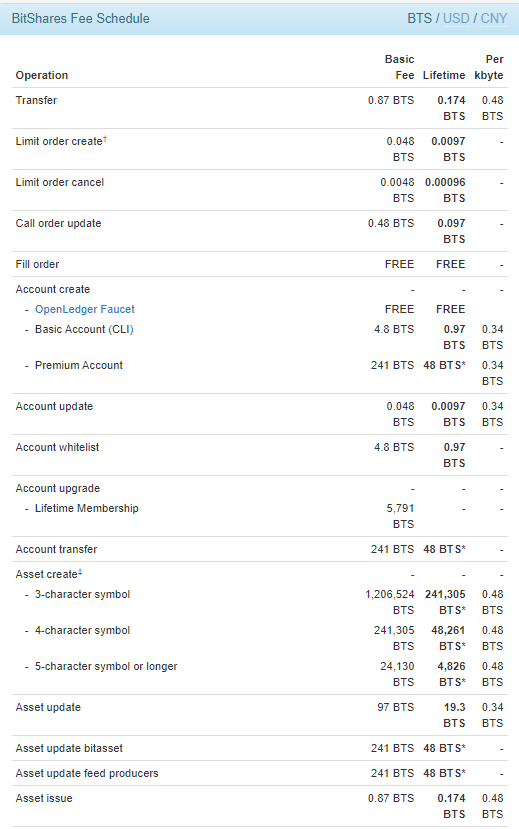Click the 0.48 BTS Call order update fee
The height and width of the screenshot is (829, 519).
pos(391,223)
